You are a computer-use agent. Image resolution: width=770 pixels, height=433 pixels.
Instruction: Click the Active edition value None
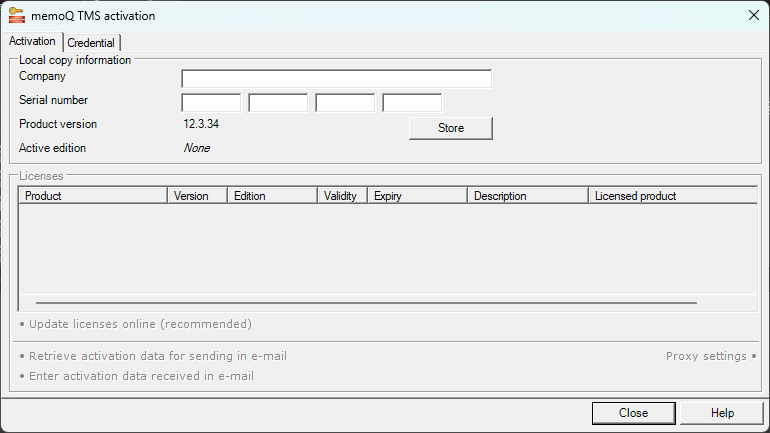tap(197, 148)
